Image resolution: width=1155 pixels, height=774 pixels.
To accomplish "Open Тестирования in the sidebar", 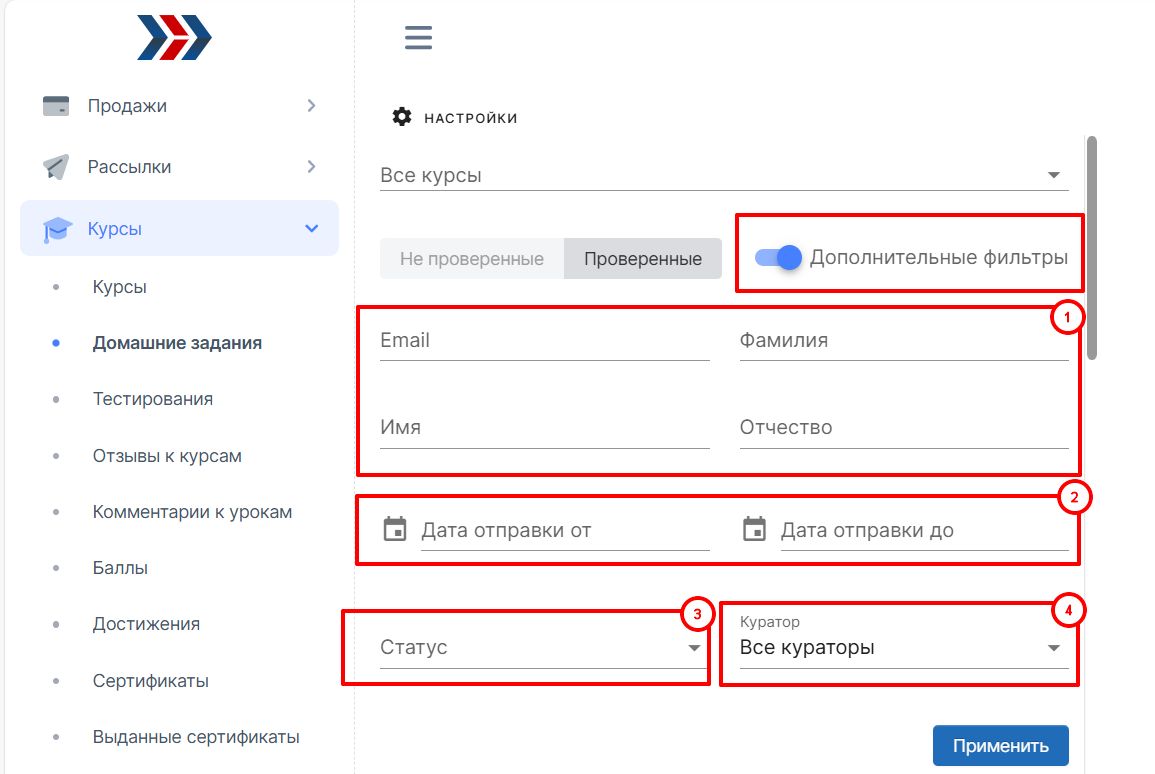I will pyautogui.click(x=152, y=399).
